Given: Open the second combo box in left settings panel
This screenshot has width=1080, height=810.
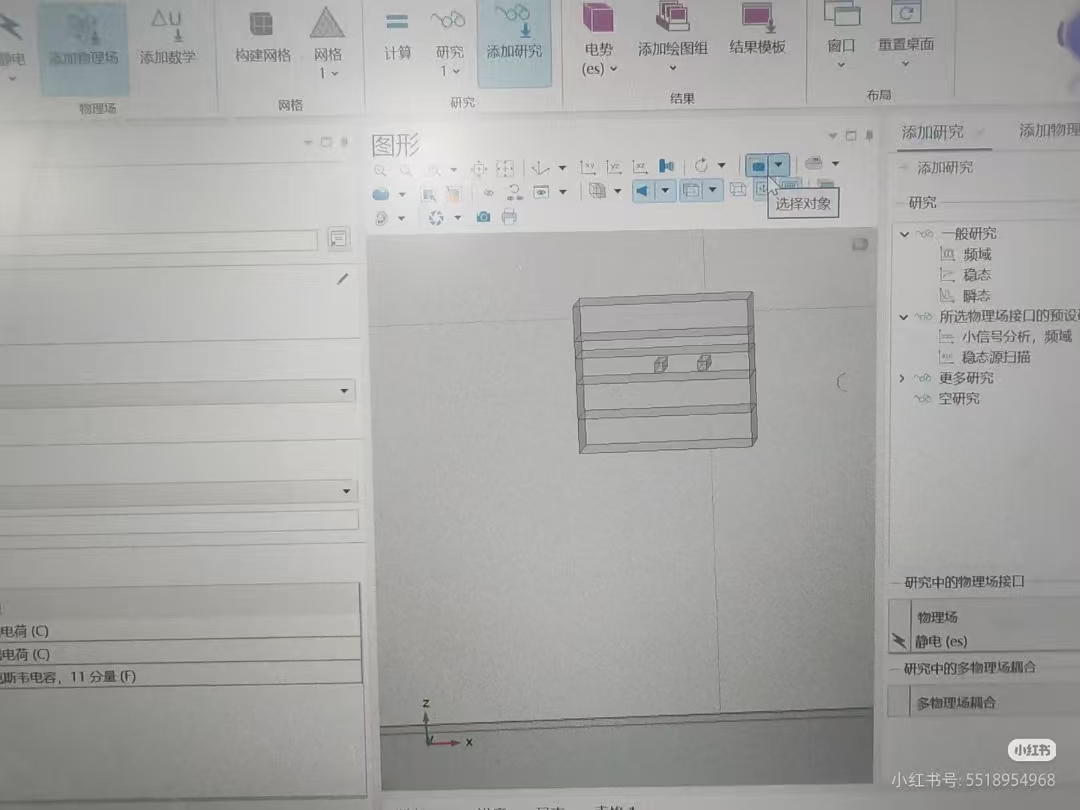Looking at the screenshot, I should [x=178, y=491].
